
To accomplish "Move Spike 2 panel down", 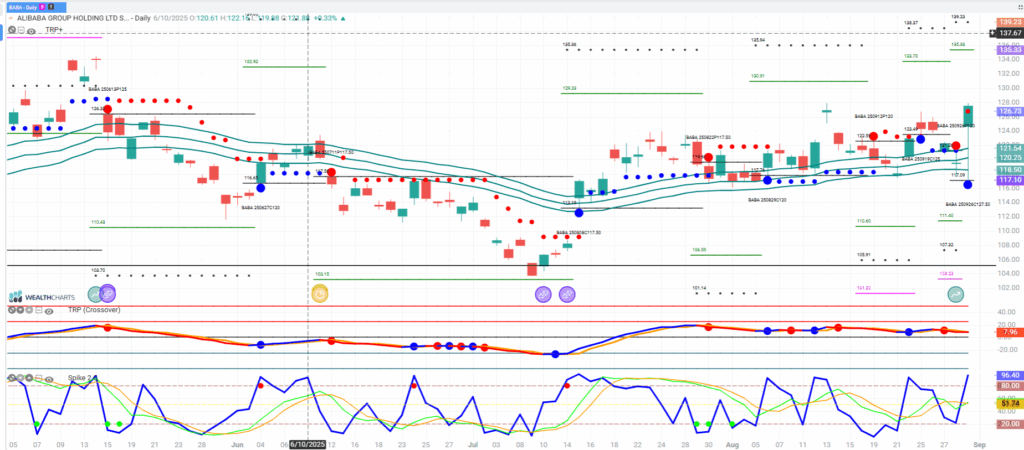I will pyautogui.click(x=20, y=378).
